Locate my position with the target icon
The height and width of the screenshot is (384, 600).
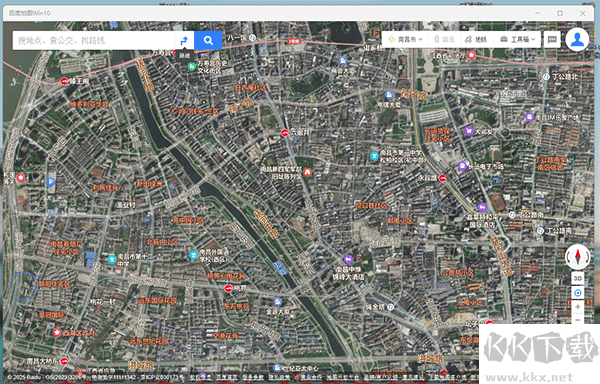coord(578,293)
